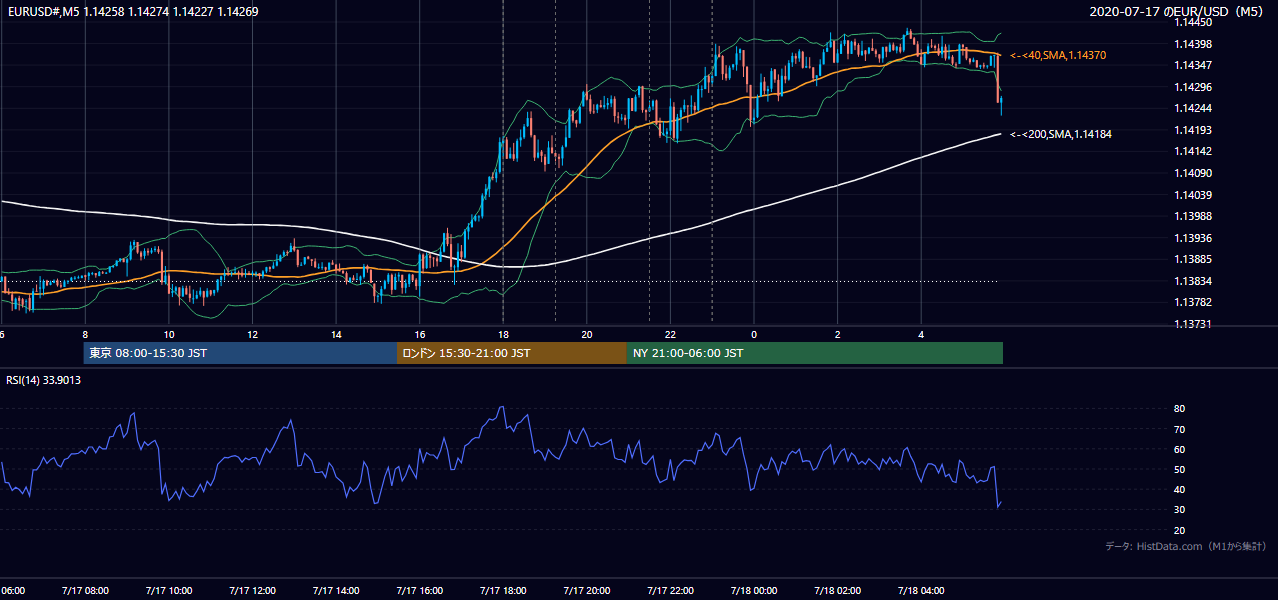Click price axis label 1.14296
1278x600 pixels.
tap(1194, 87)
